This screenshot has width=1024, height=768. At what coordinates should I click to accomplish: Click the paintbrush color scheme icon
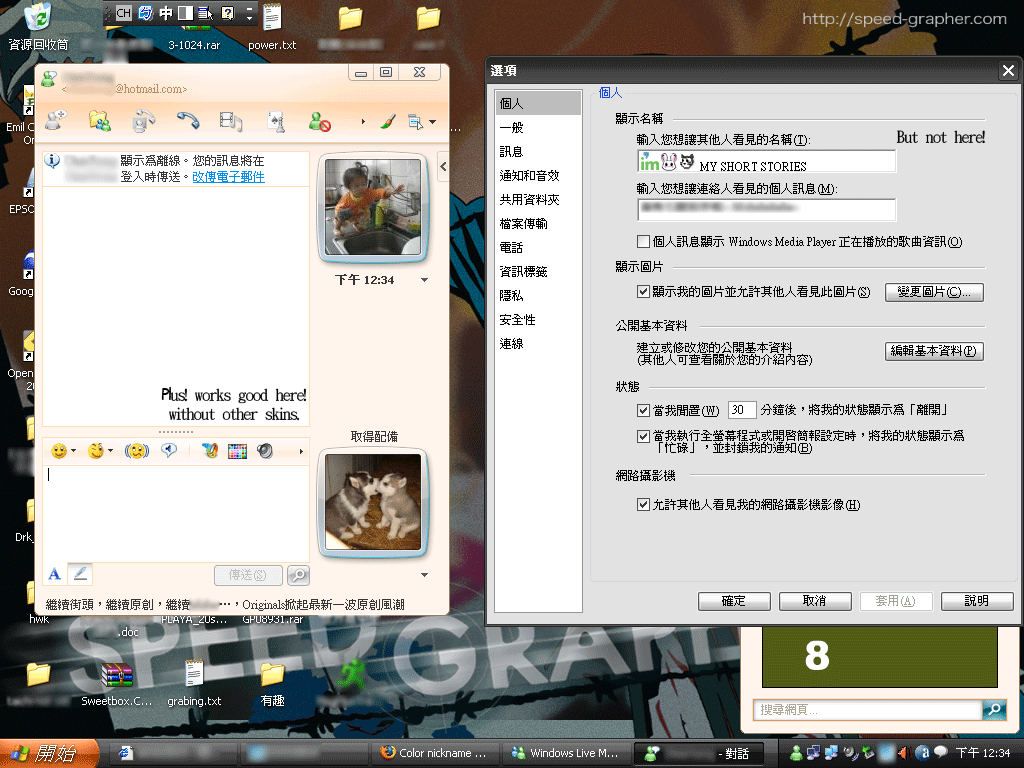pyautogui.click(x=387, y=121)
